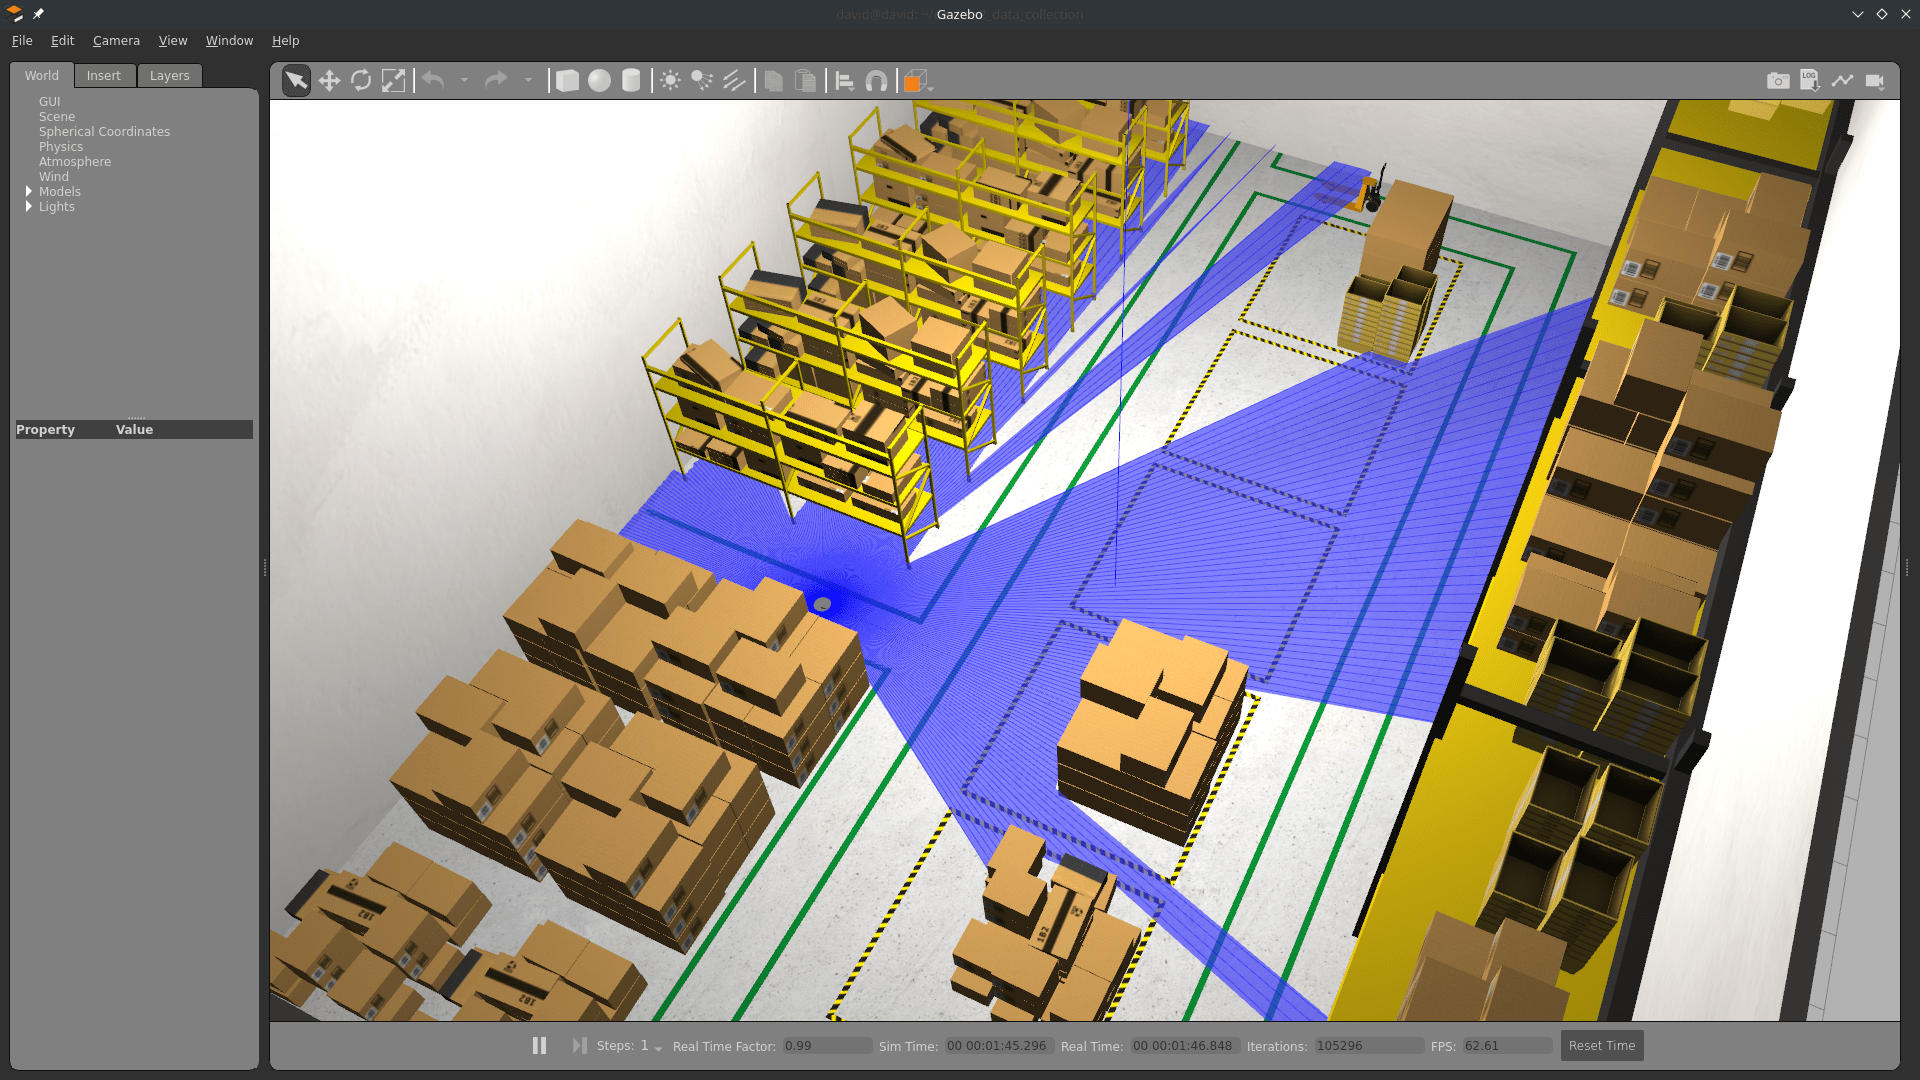Viewport: 1920px width, 1080px height.
Task: Pause the simulation
Action: point(539,1045)
